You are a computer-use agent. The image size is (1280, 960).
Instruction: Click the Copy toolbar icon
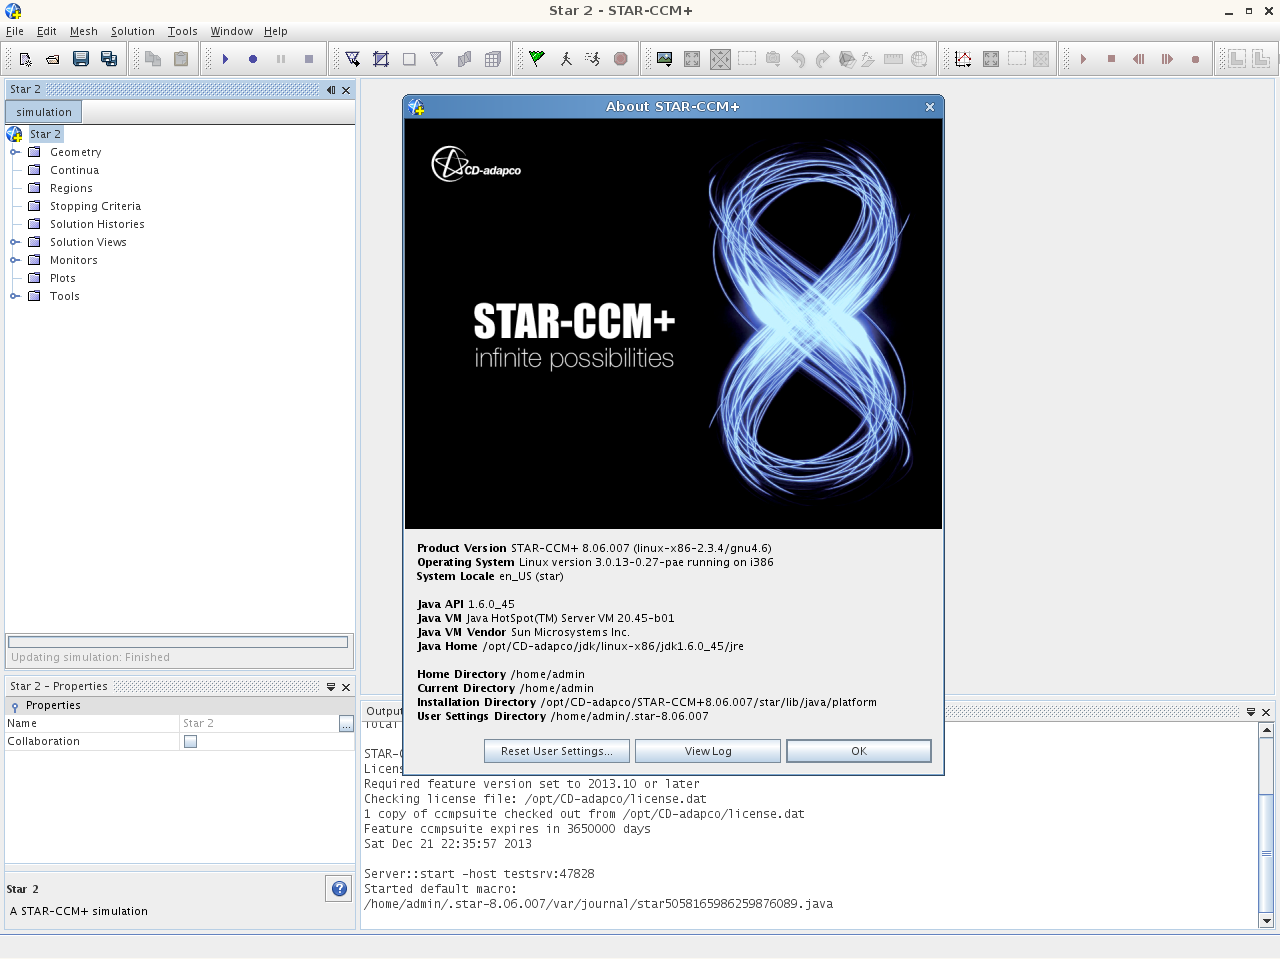(153, 59)
